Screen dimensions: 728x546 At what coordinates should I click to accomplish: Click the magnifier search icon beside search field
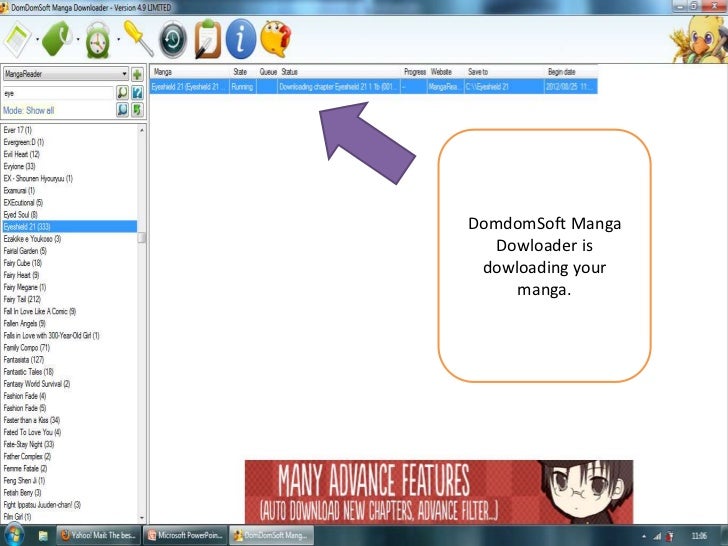(x=122, y=93)
